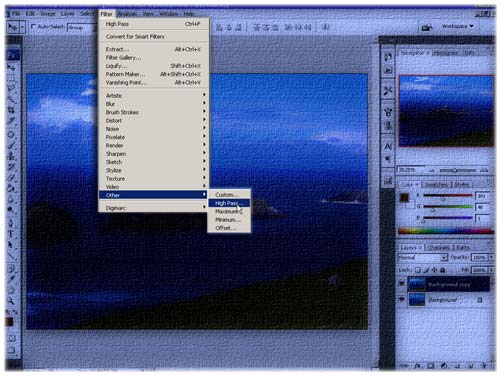The image size is (500, 375).
Task: Select the Hand tool
Action: (x=12, y=290)
